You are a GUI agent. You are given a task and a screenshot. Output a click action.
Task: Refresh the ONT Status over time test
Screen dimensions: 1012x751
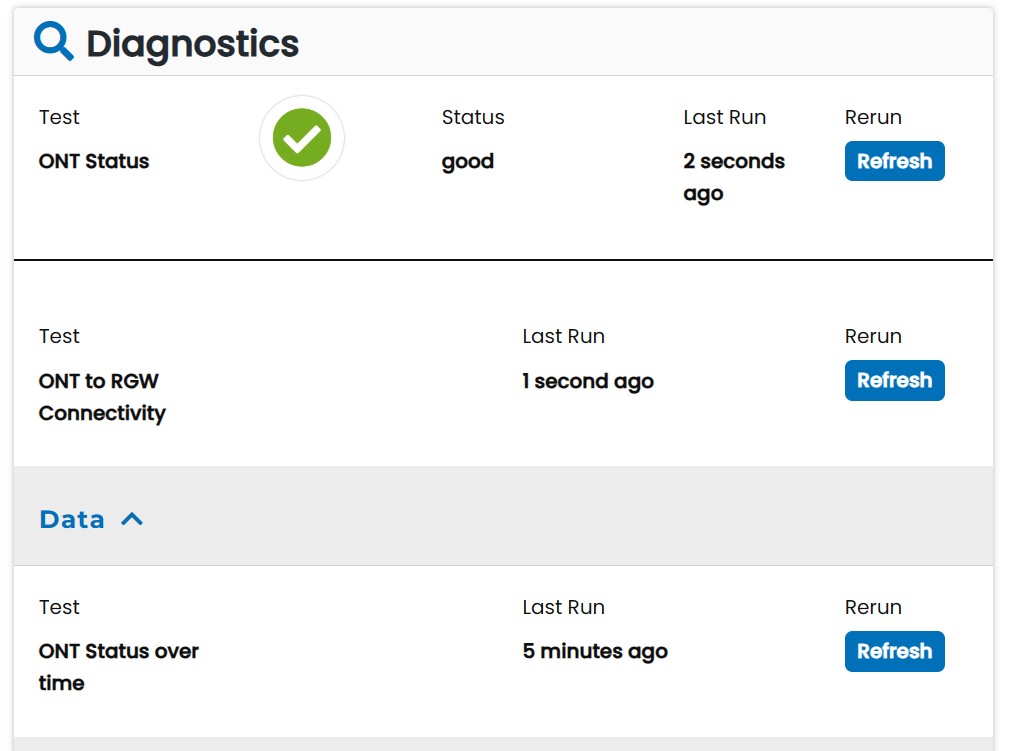coord(894,651)
